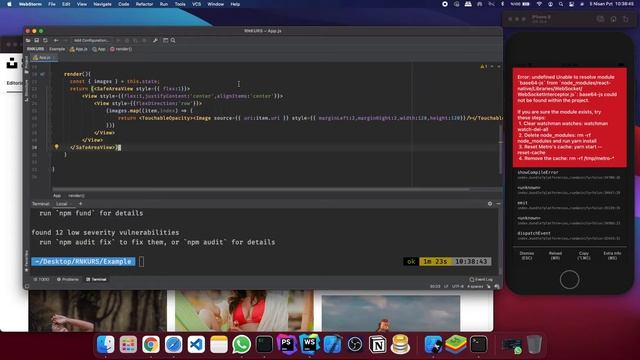Open PhpStorm from the dock
640x360 pixels.
tap(287, 344)
